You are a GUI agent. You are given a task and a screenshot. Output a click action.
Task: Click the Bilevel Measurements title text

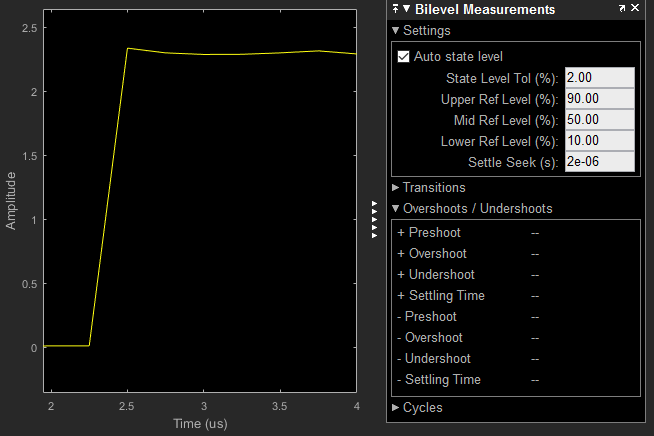click(x=485, y=9)
